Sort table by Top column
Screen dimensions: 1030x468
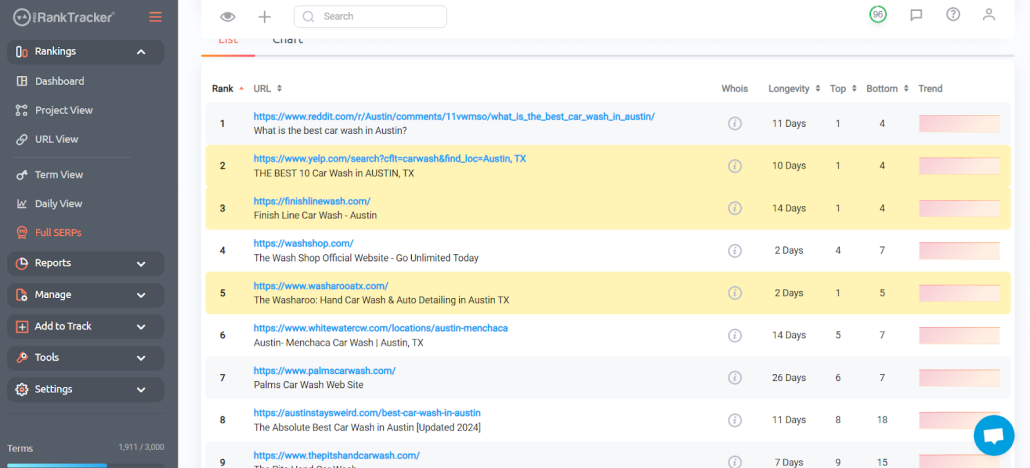click(843, 89)
